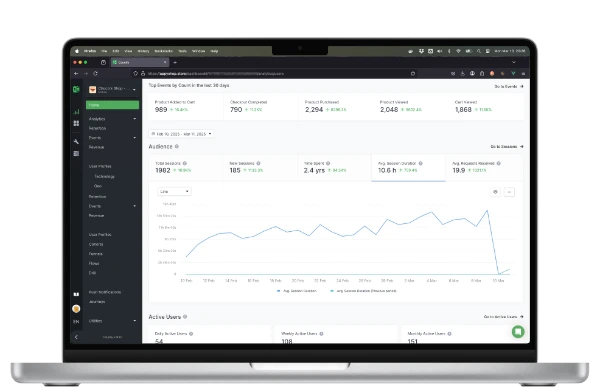Screen dimensions: 600x390
Task: Click the info icon beside Daily Active Users
Action: tap(191, 334)
